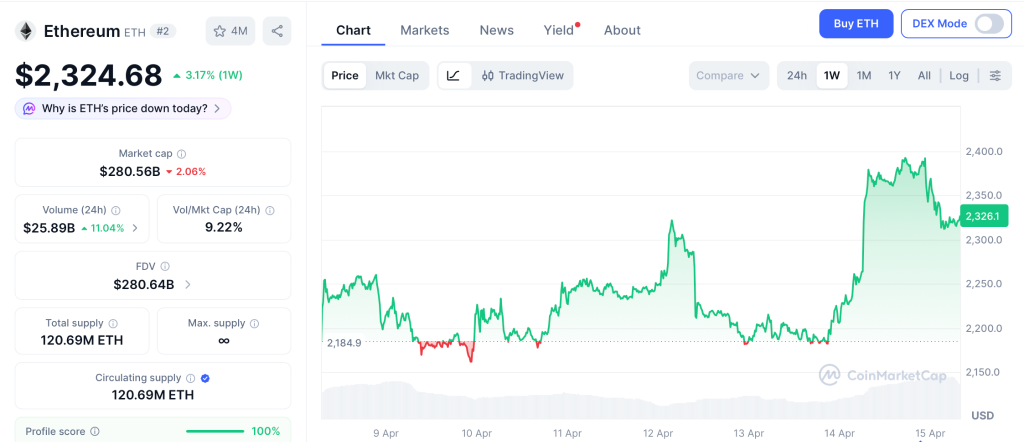This screenshot has height=442, width=1024.
Task: Click the $2,324.68 price value
Action: coord(89,75)
